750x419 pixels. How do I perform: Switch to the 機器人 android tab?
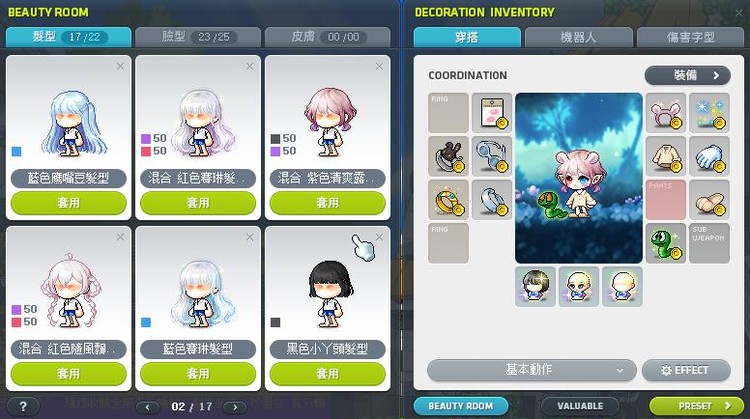(x=578, y=37)
